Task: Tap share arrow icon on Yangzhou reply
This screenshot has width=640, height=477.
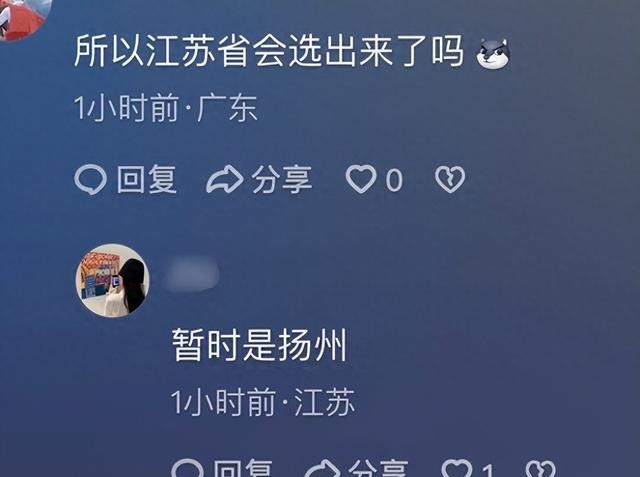Action: (322, 468)
